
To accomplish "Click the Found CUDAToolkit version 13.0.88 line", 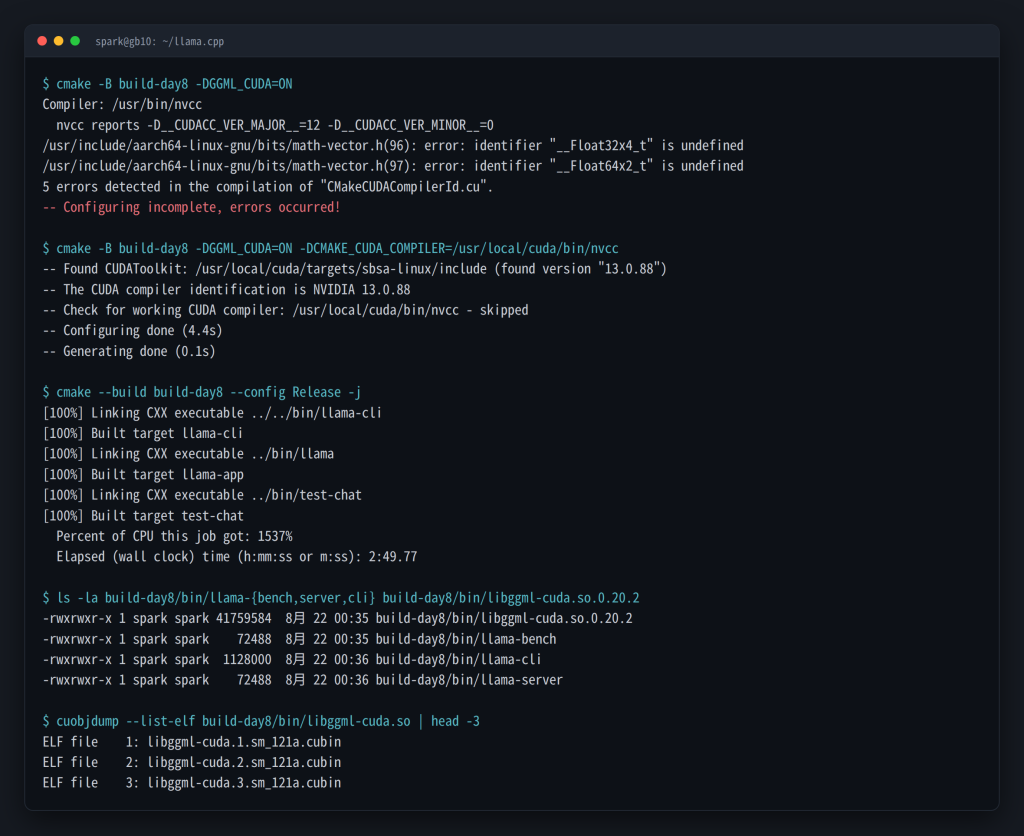I will [x=355, y=269].
